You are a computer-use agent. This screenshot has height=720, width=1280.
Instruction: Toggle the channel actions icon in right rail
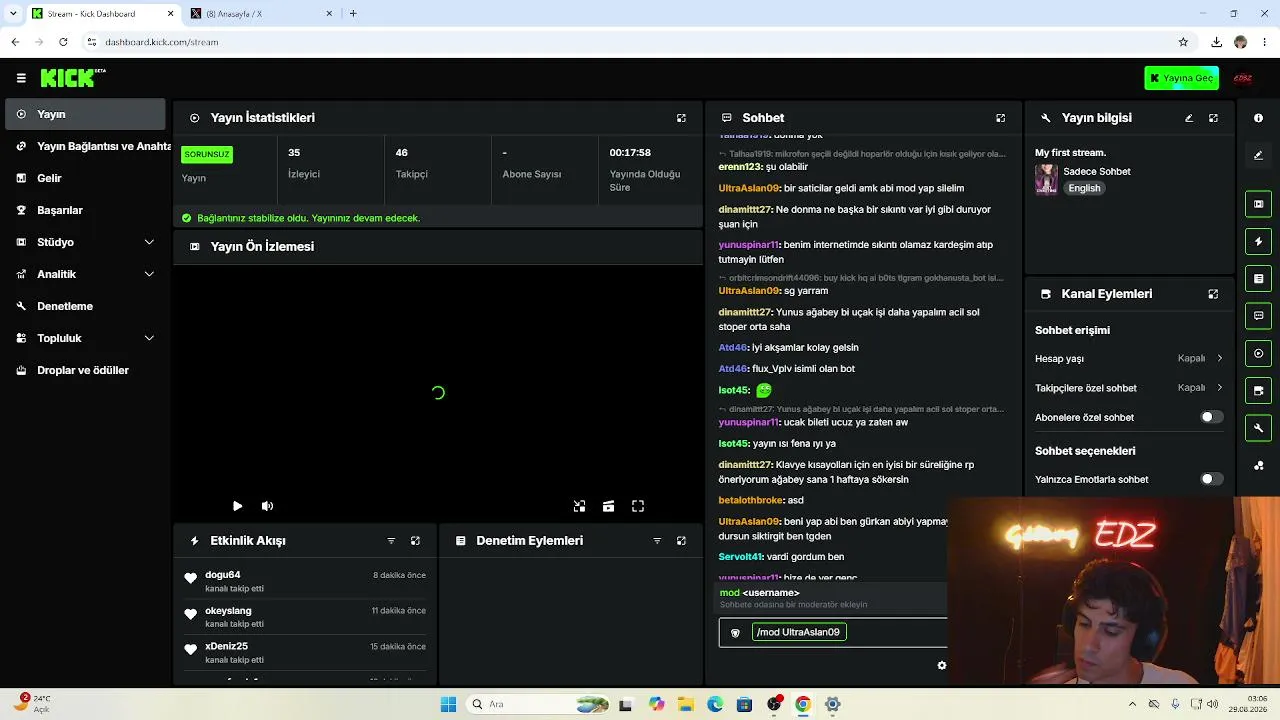coord(1258,390)
